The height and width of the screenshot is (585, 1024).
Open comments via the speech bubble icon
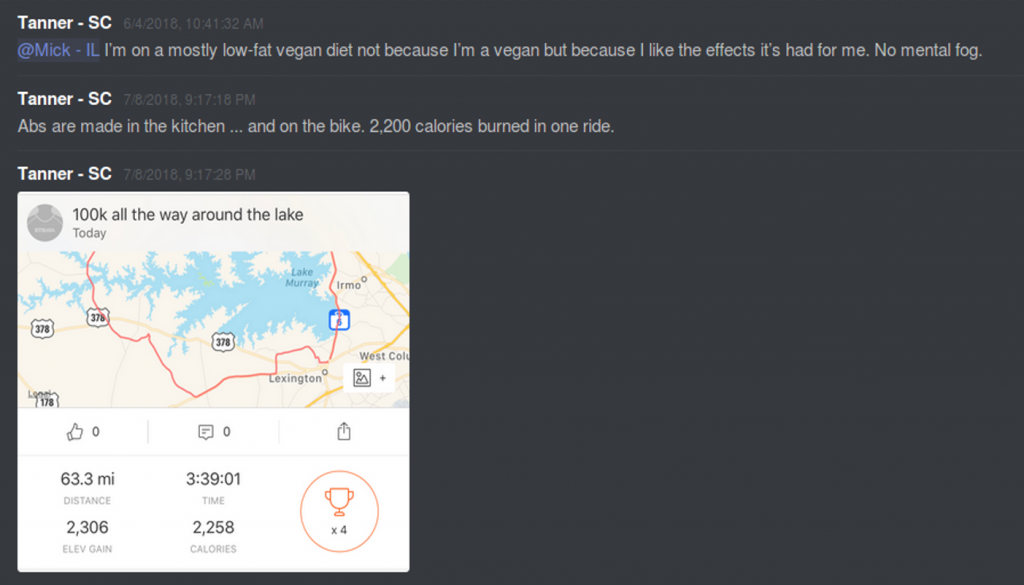206,432
